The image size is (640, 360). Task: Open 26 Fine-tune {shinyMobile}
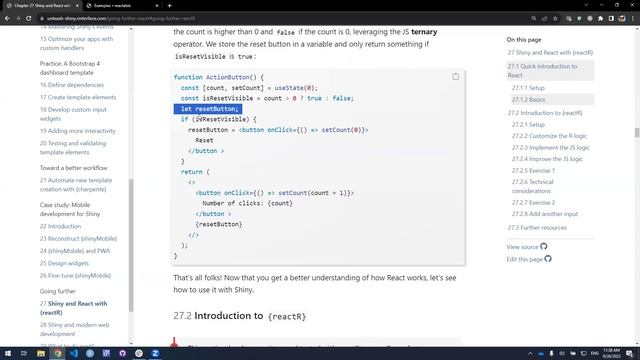point(76,276)
